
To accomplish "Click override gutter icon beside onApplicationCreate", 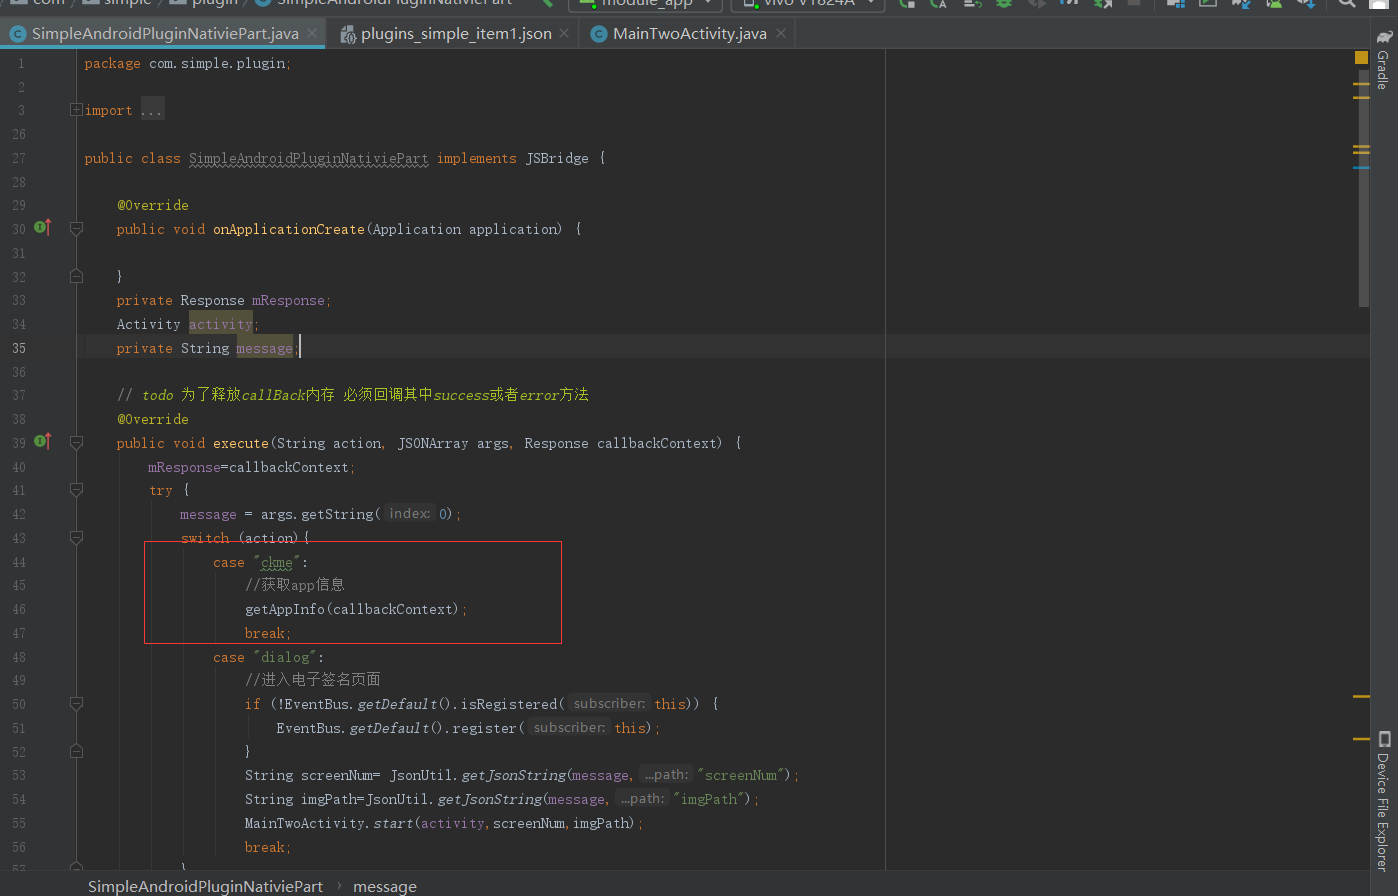I will (43, 228).
